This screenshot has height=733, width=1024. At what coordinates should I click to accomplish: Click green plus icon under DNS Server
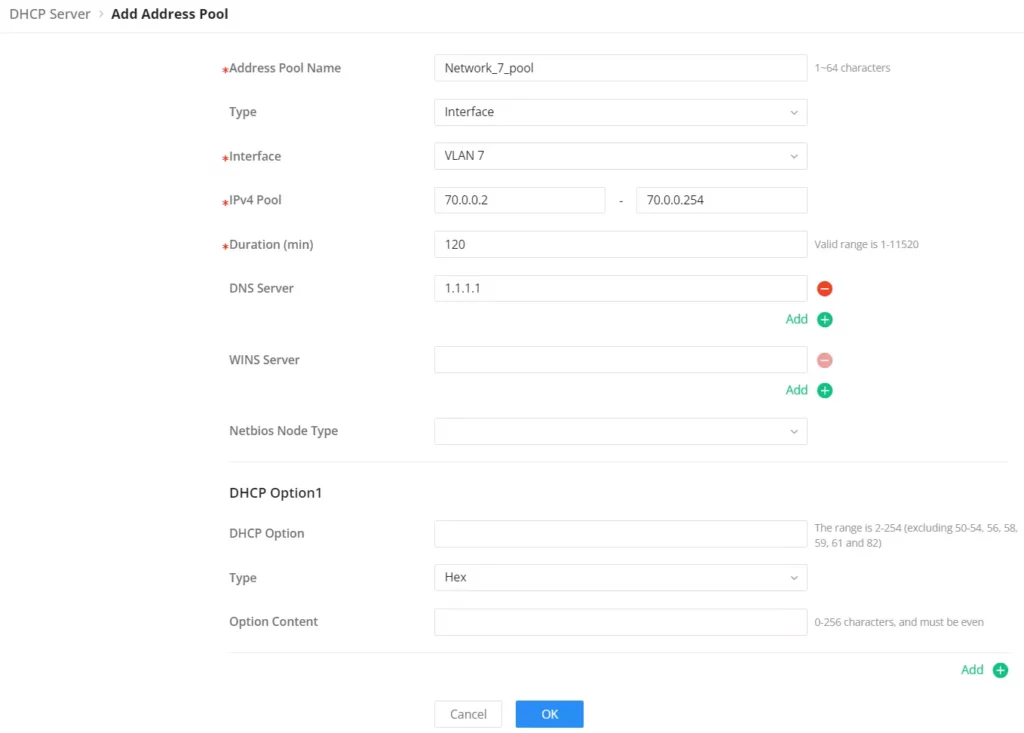pos(824,319)
